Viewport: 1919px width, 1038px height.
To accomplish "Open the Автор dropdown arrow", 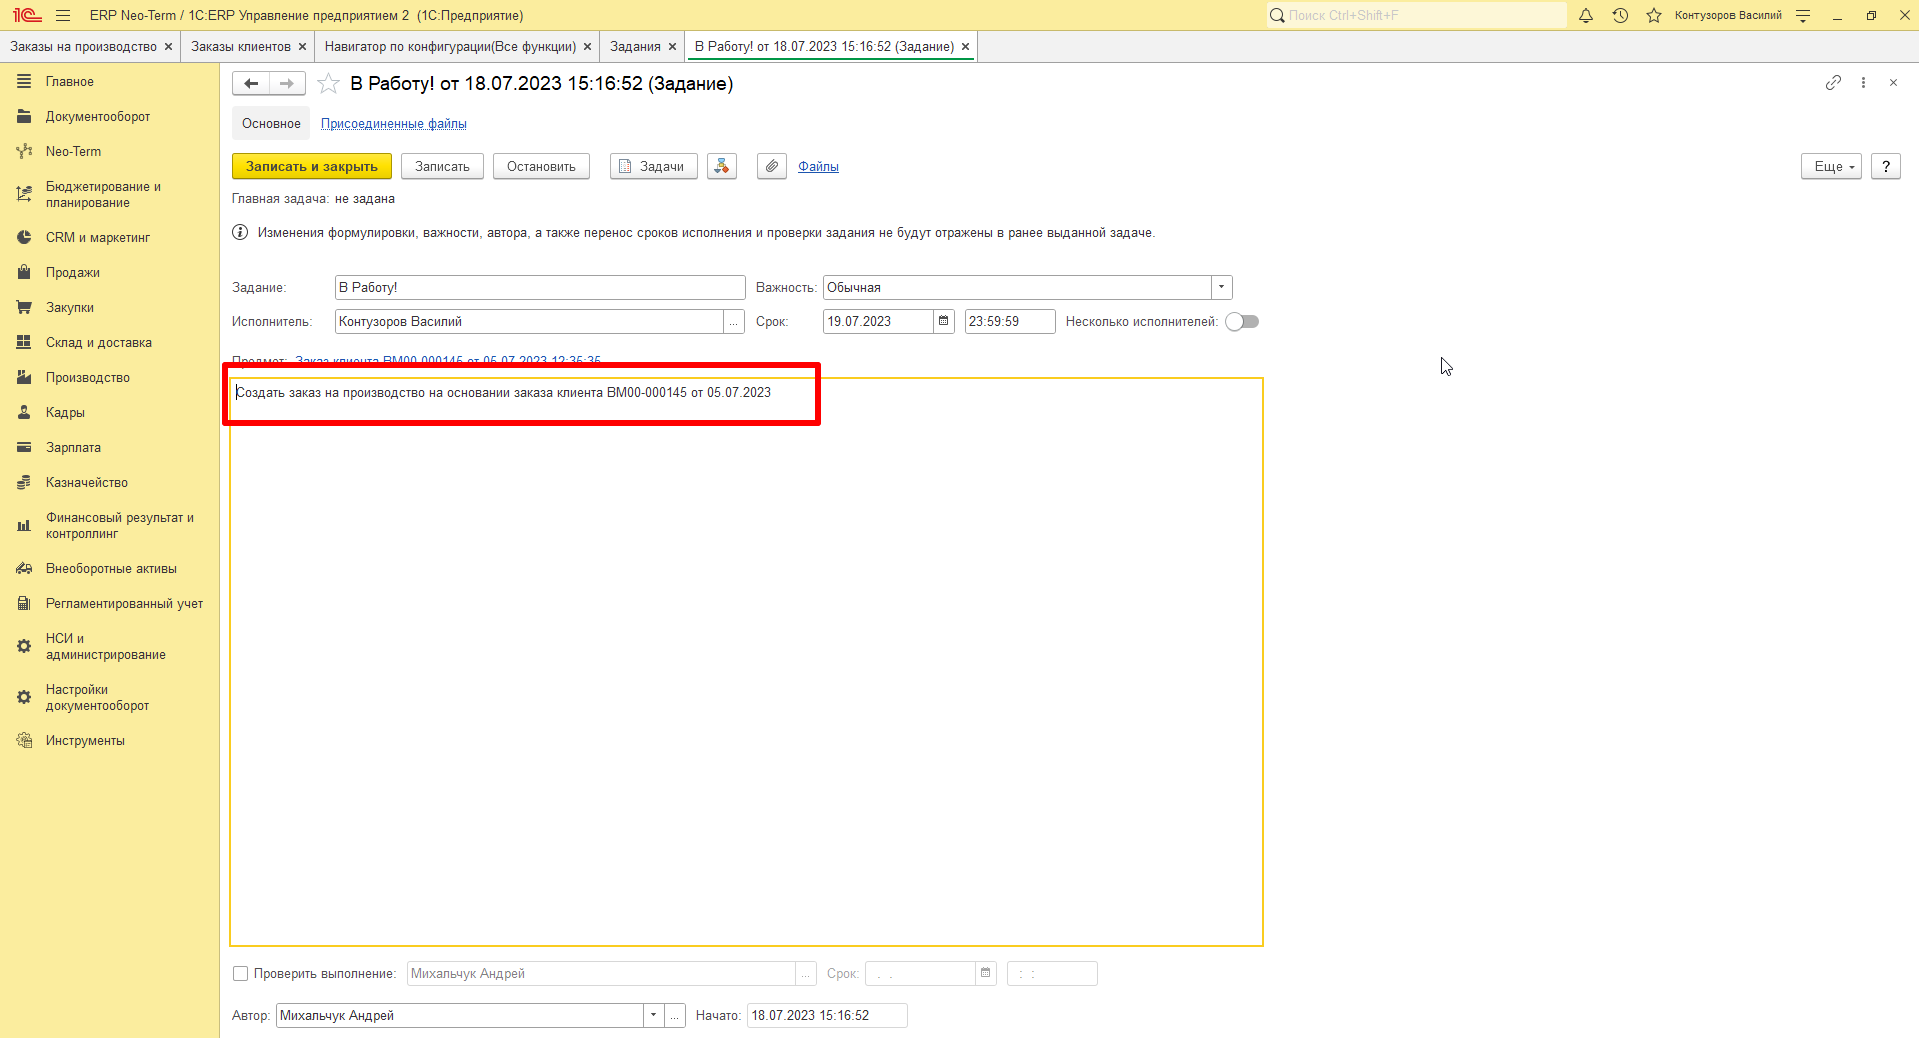I will pyautogui.click(x=653, y=1015).
